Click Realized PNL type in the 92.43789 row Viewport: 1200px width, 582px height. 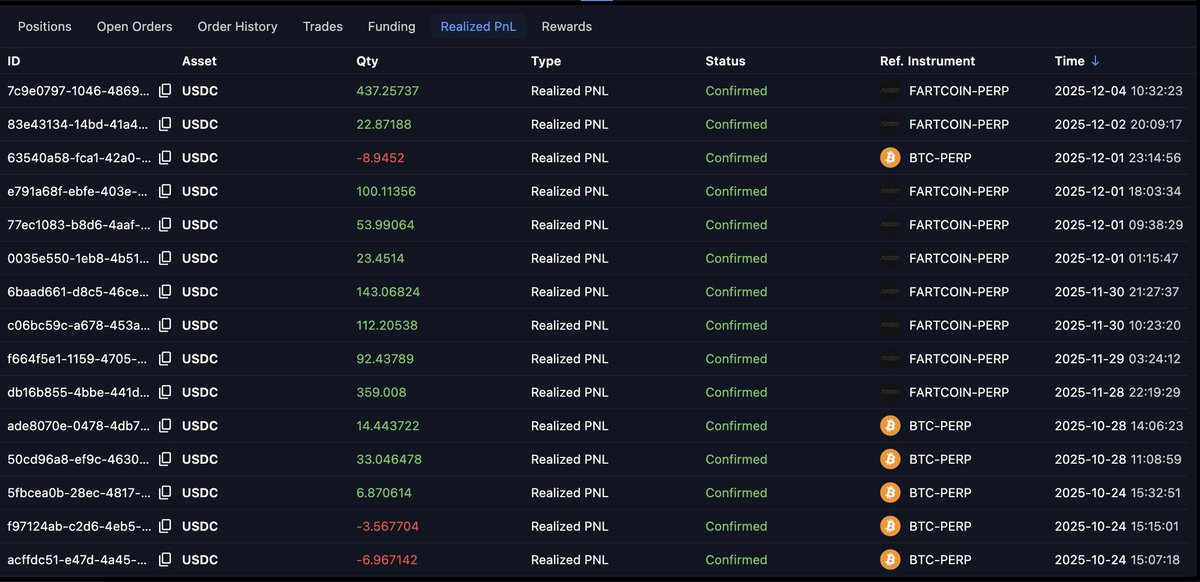(569, 359)
